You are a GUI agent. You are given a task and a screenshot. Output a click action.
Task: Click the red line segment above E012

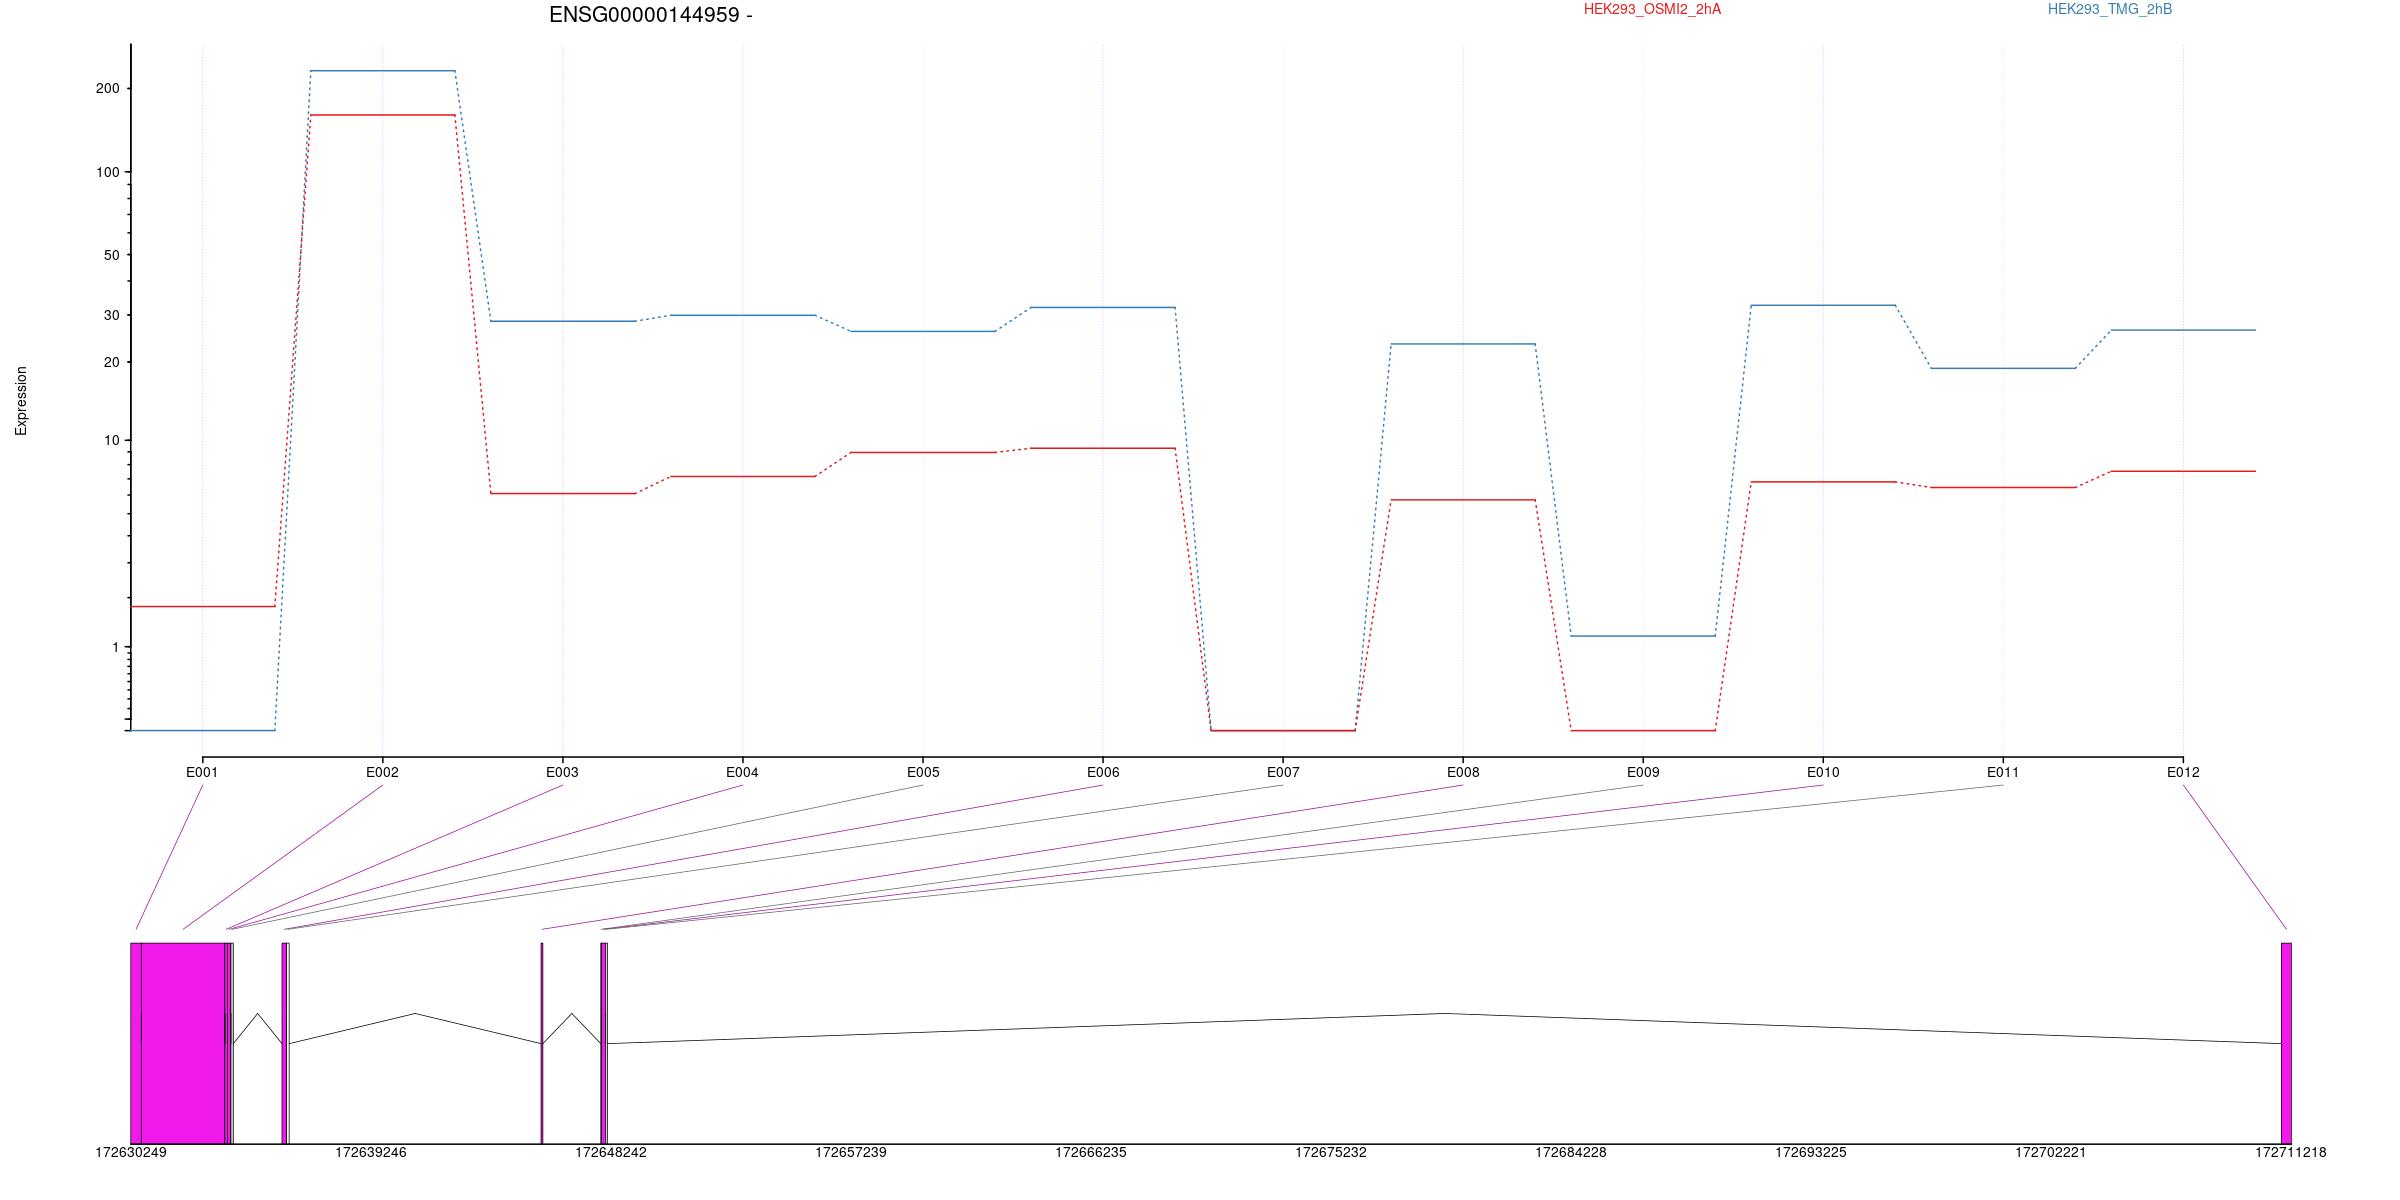point(2183,471)
